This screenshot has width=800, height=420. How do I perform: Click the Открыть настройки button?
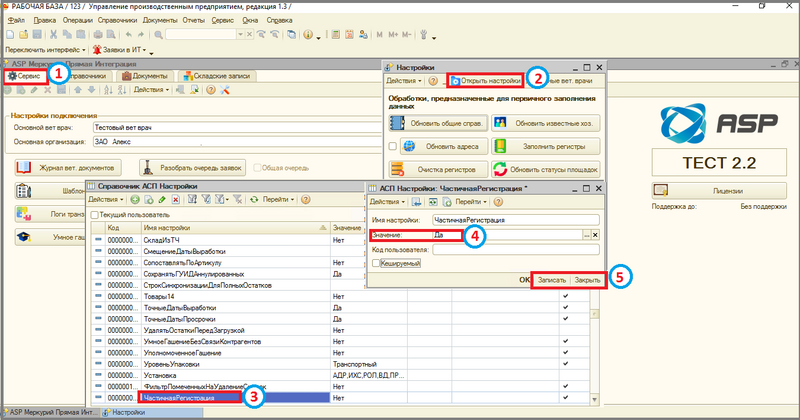pyautogui.click(x=486, y=81)
